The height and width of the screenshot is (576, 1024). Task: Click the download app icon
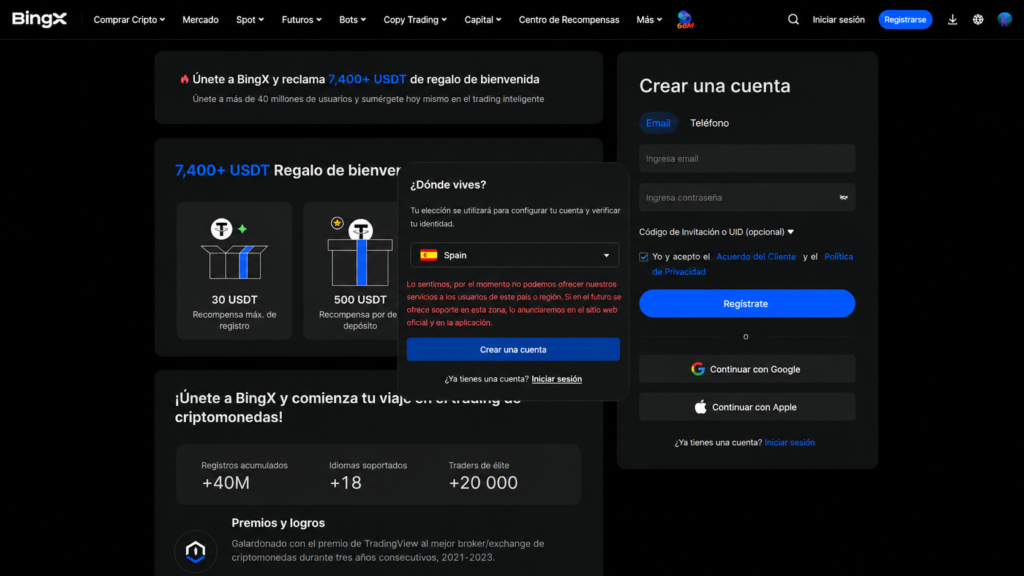[952, 20]
